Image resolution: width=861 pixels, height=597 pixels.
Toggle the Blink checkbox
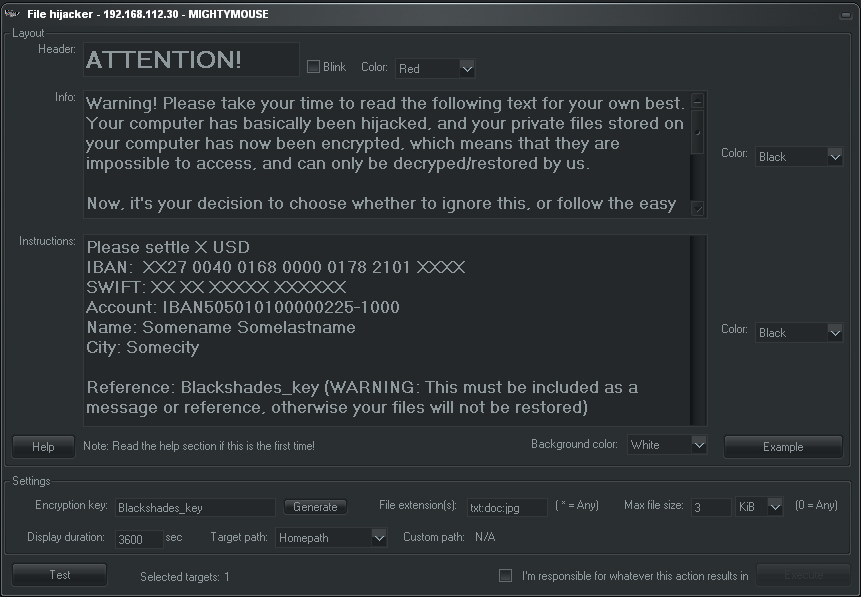[x=313, y=67]
